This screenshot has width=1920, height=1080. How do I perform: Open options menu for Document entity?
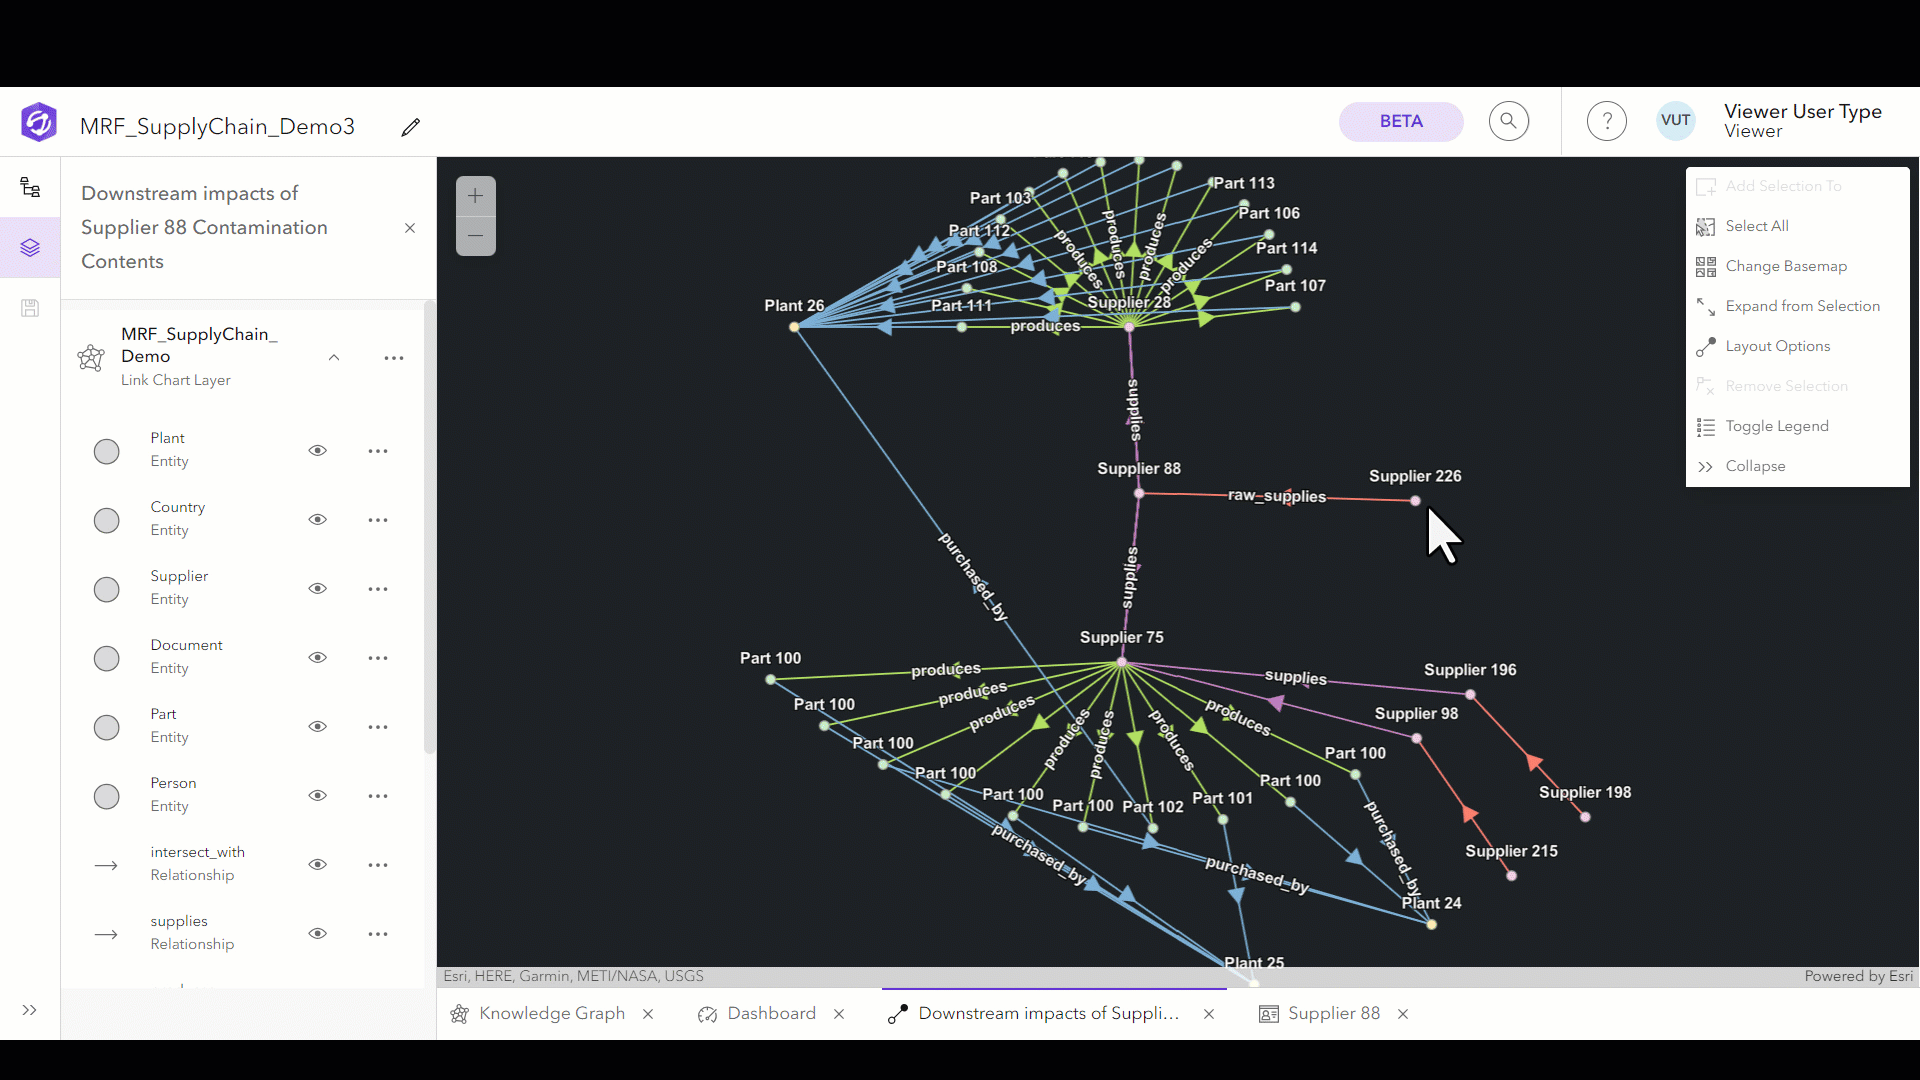pyautogui.click(x=378, y=658)
